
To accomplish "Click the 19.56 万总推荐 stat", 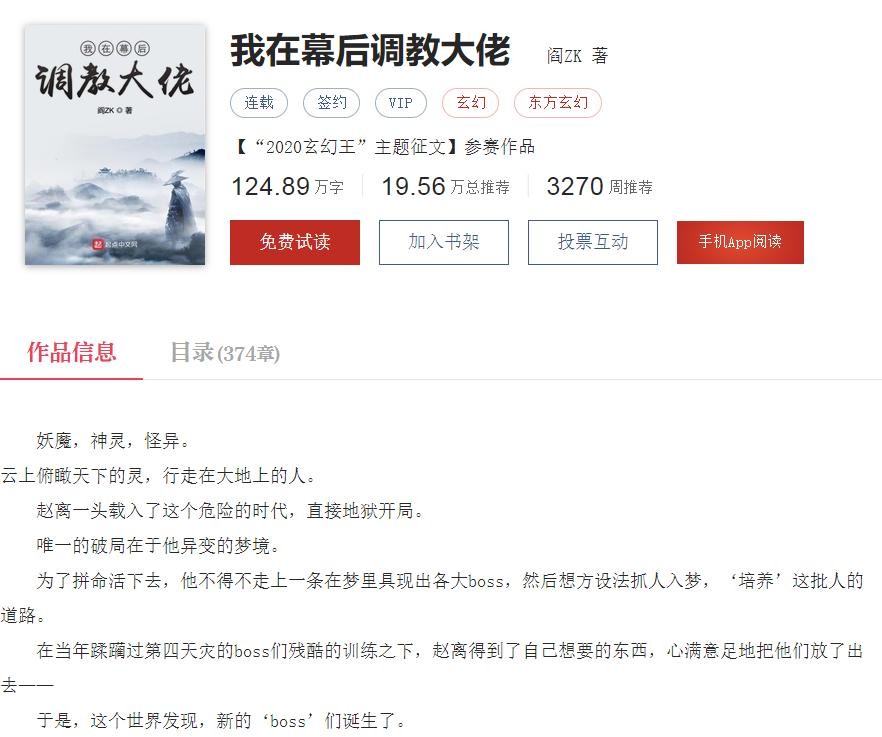I will (x=446, y=186).
